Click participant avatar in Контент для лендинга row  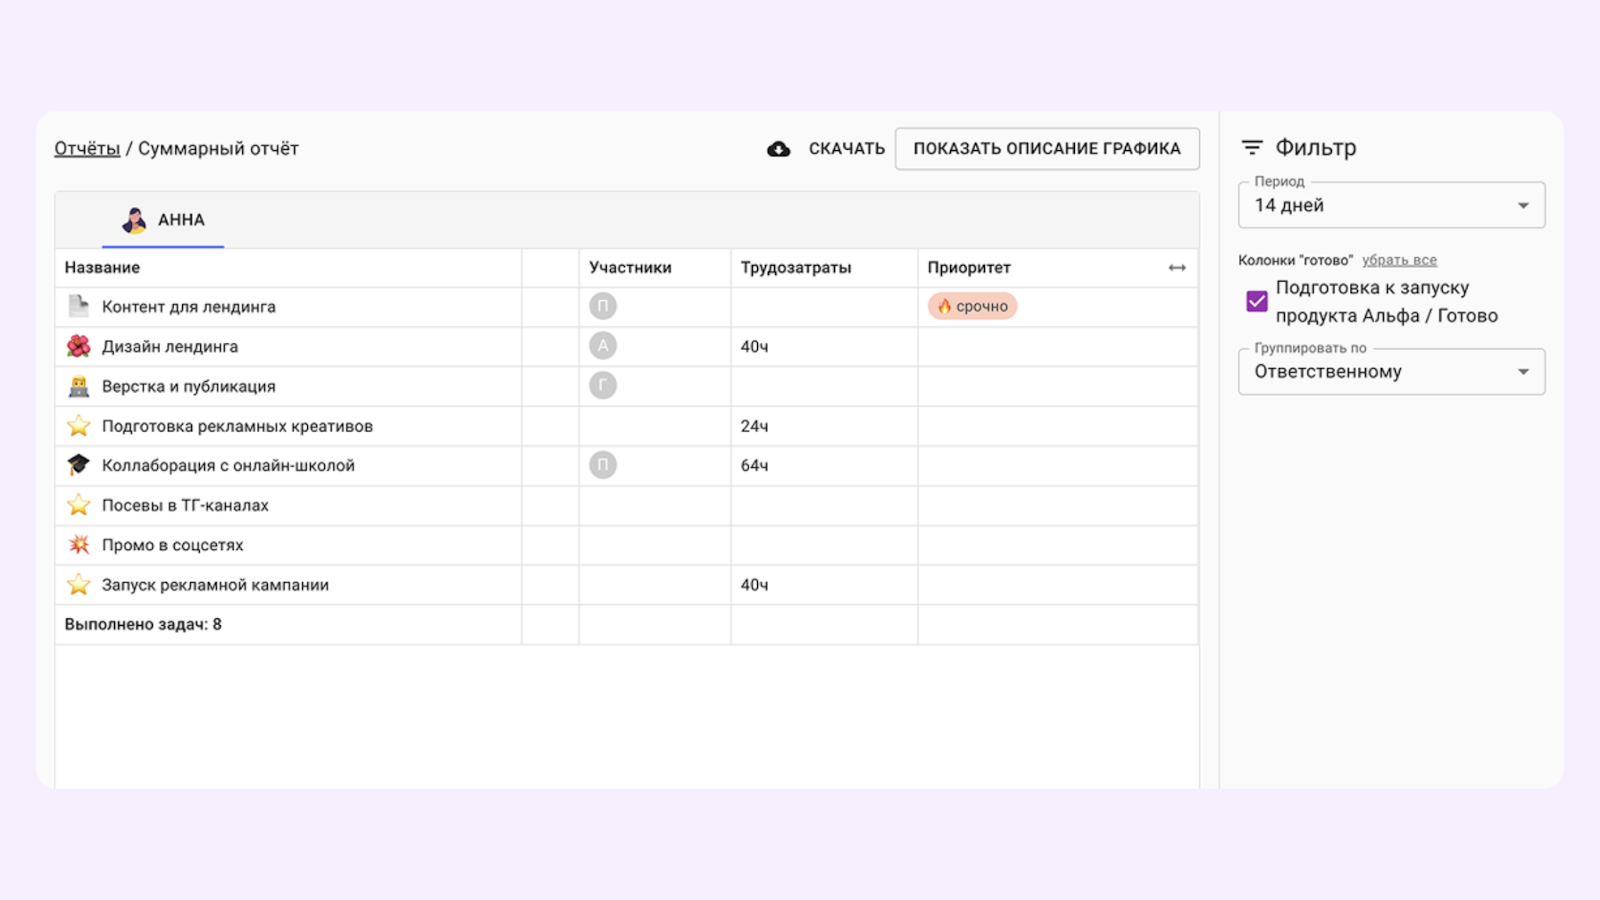(x=602, y=306)
